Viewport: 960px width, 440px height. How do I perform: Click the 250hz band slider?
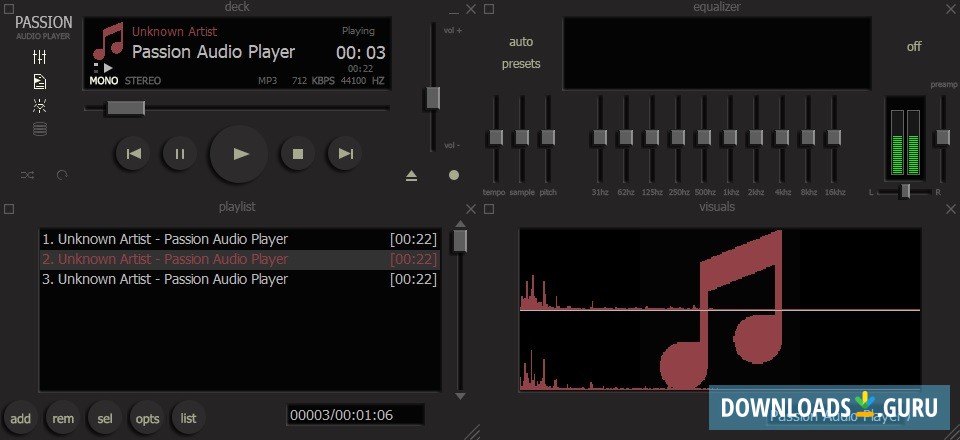click(678, 138)
